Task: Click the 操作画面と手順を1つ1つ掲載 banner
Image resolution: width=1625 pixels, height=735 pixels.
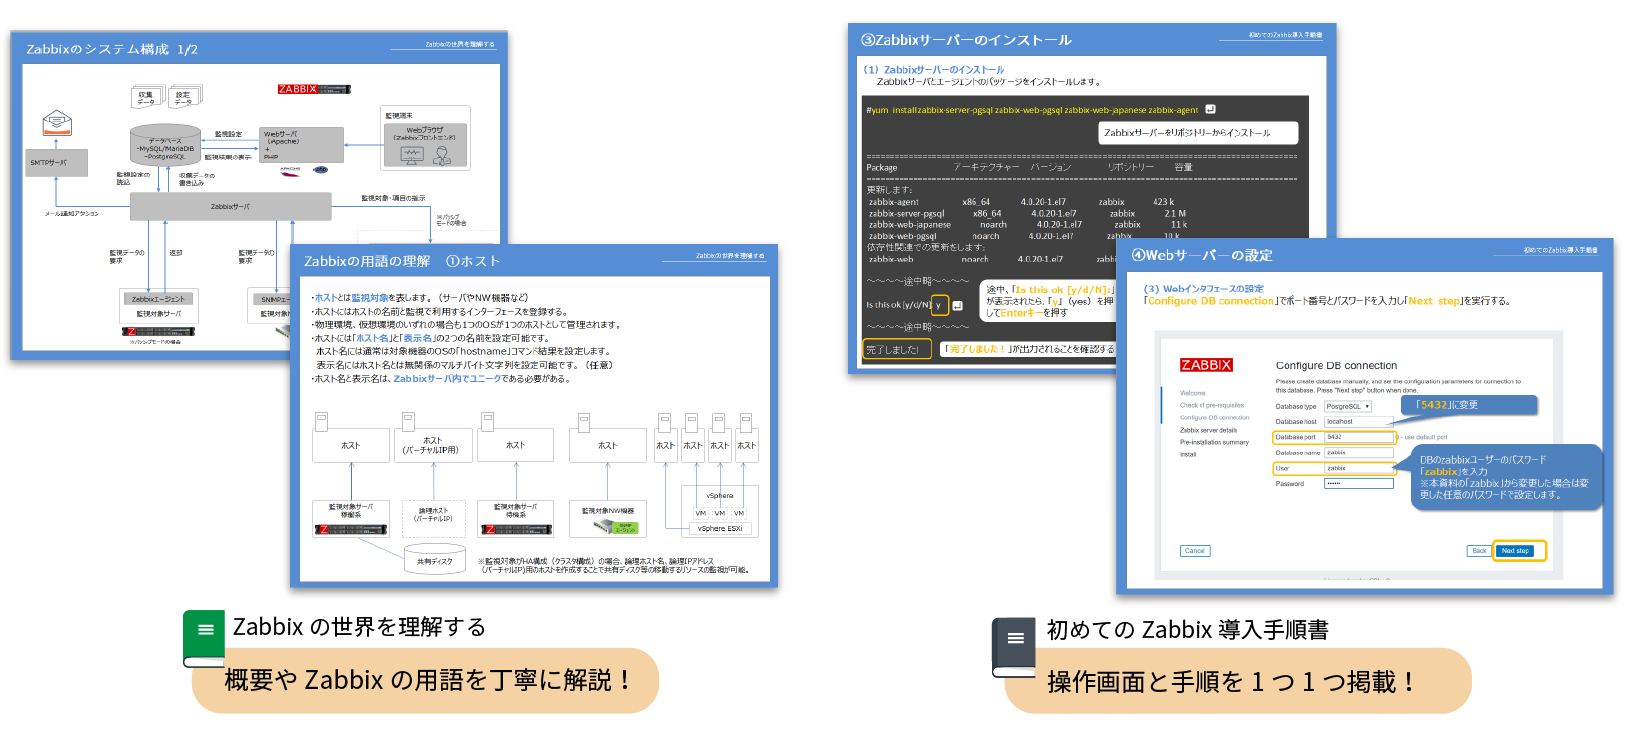Action: coord(1238,681)
